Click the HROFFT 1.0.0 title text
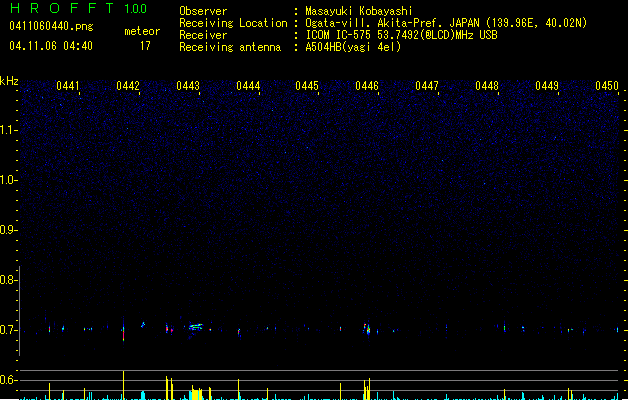This screenshot has width=629, height=400. (x=78, y=8)
